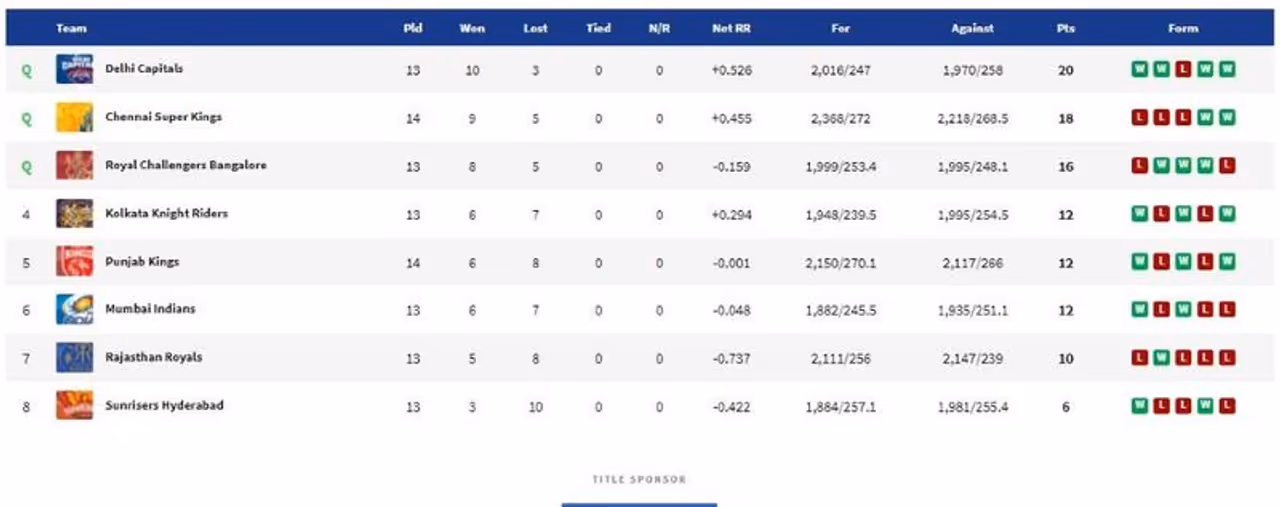Open the Delhi Capitals team name link
This screenshot has height=507, width=1280.
pyautogui.click(x=144, y=69)
